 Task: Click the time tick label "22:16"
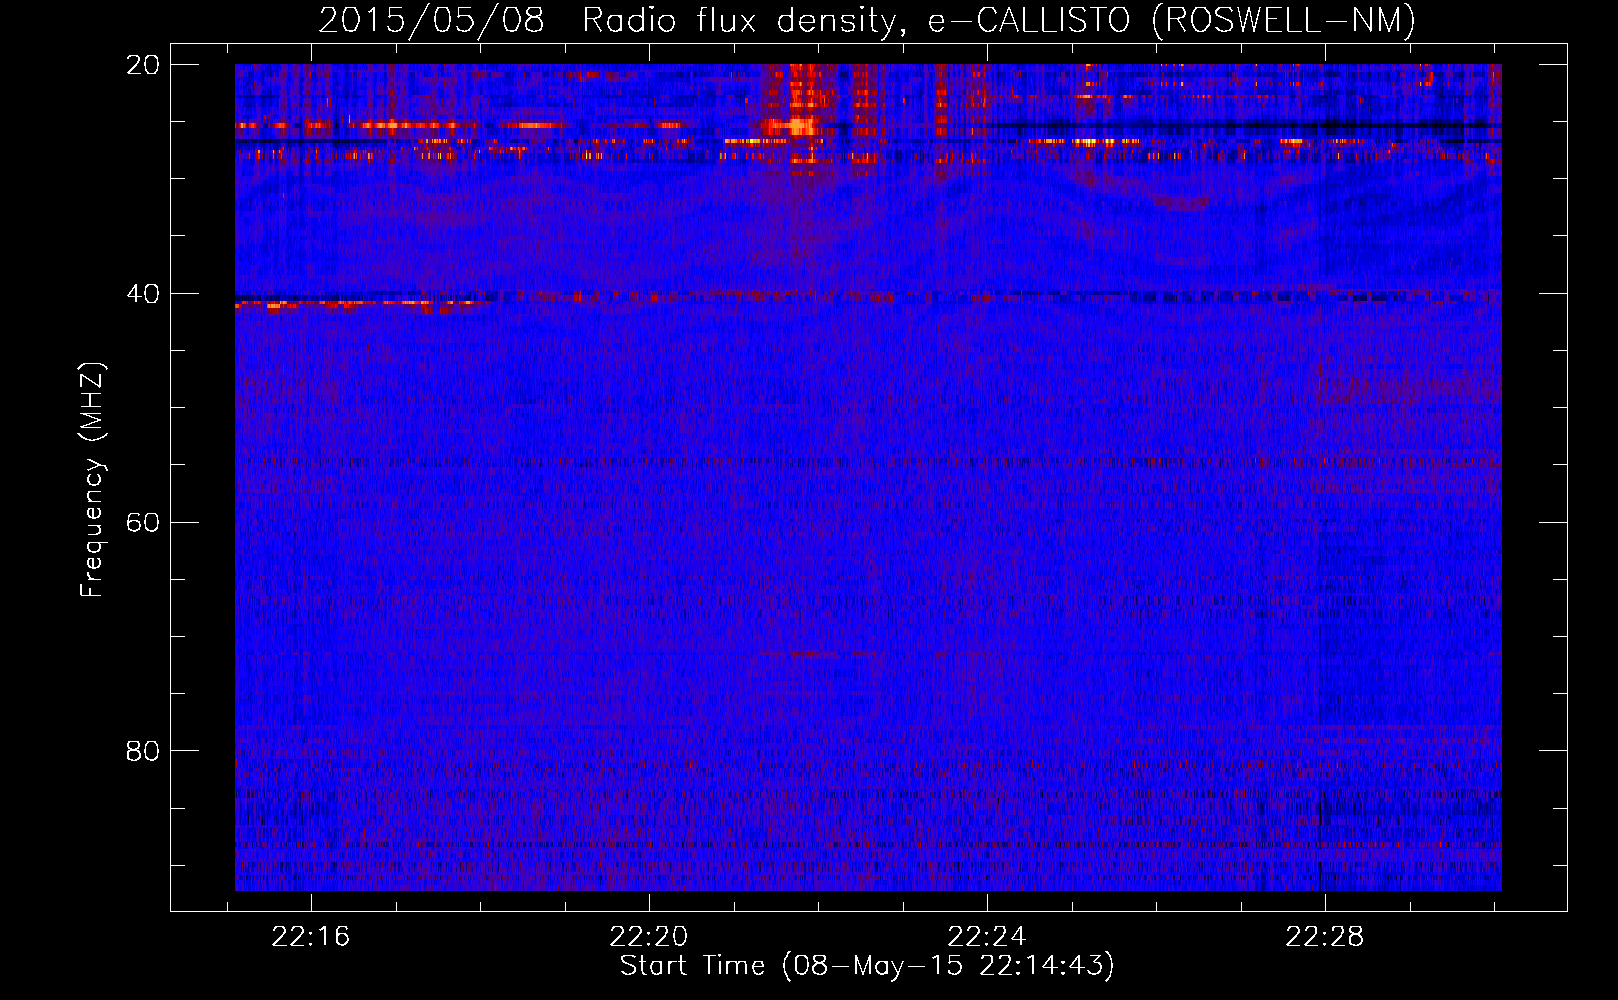tap(311, 937)
